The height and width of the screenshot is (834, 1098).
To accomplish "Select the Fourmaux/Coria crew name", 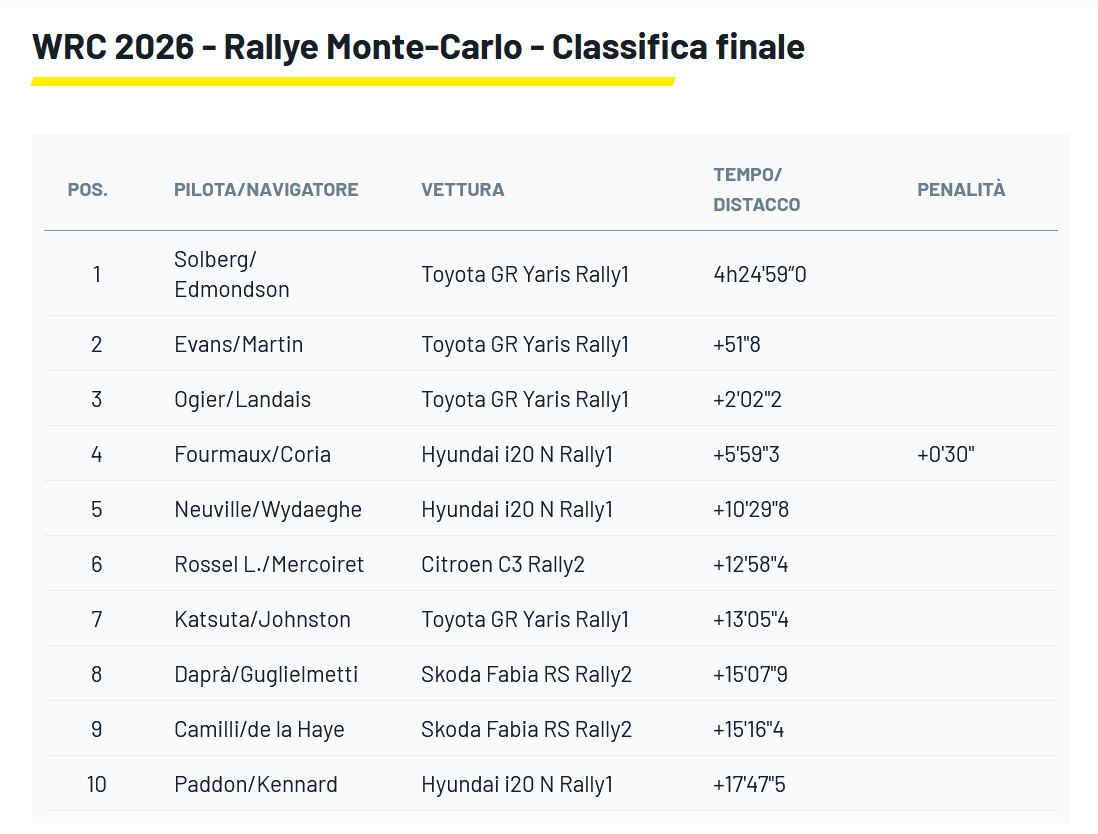I will pos(252,454).
